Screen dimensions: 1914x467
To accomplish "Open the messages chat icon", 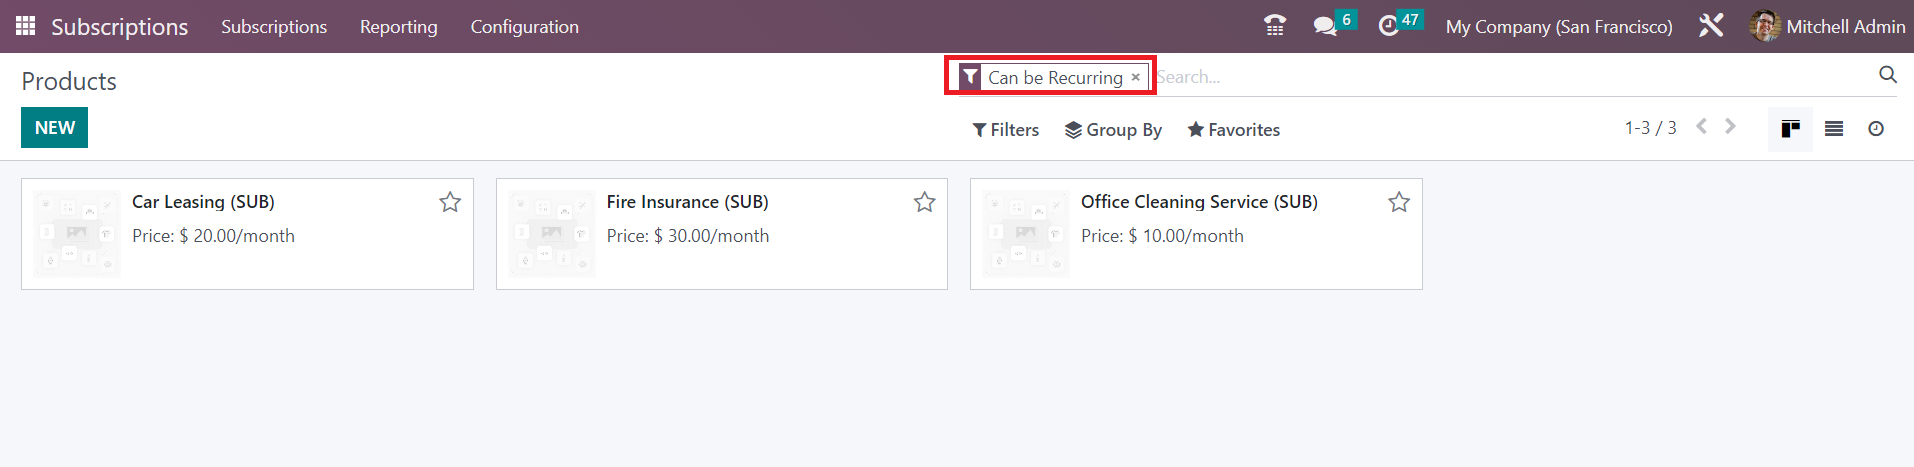I will tap(1325, 26).
